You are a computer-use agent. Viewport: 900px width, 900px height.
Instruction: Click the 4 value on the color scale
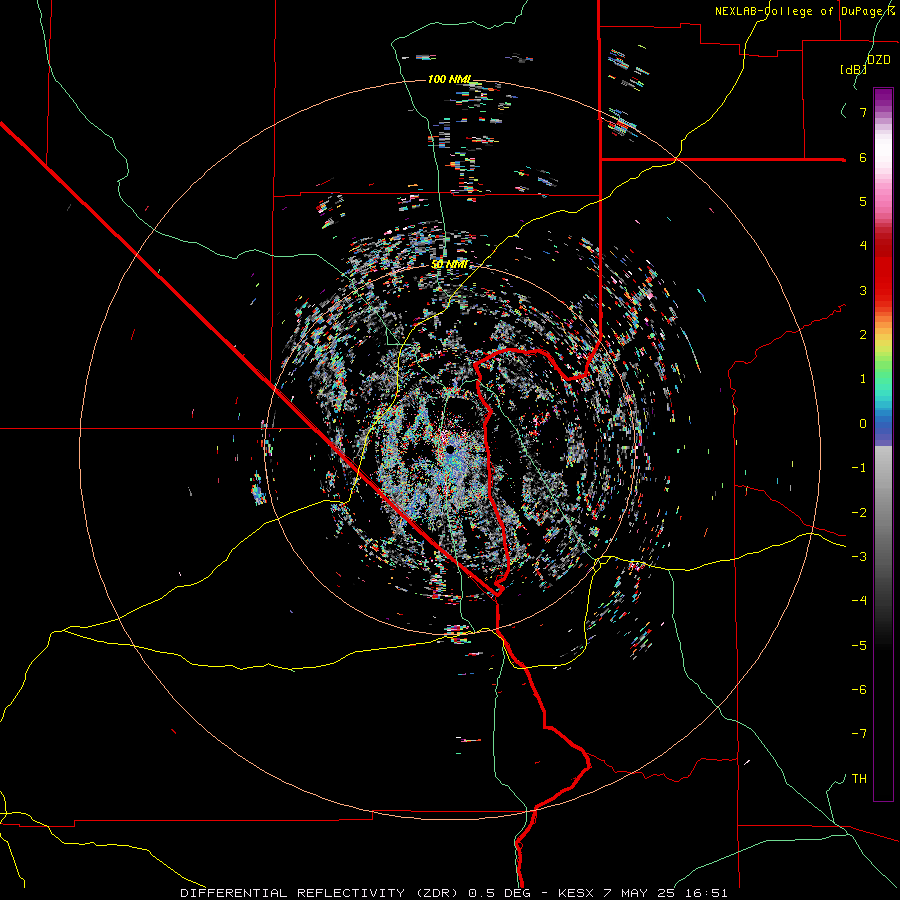coord(863,246)
